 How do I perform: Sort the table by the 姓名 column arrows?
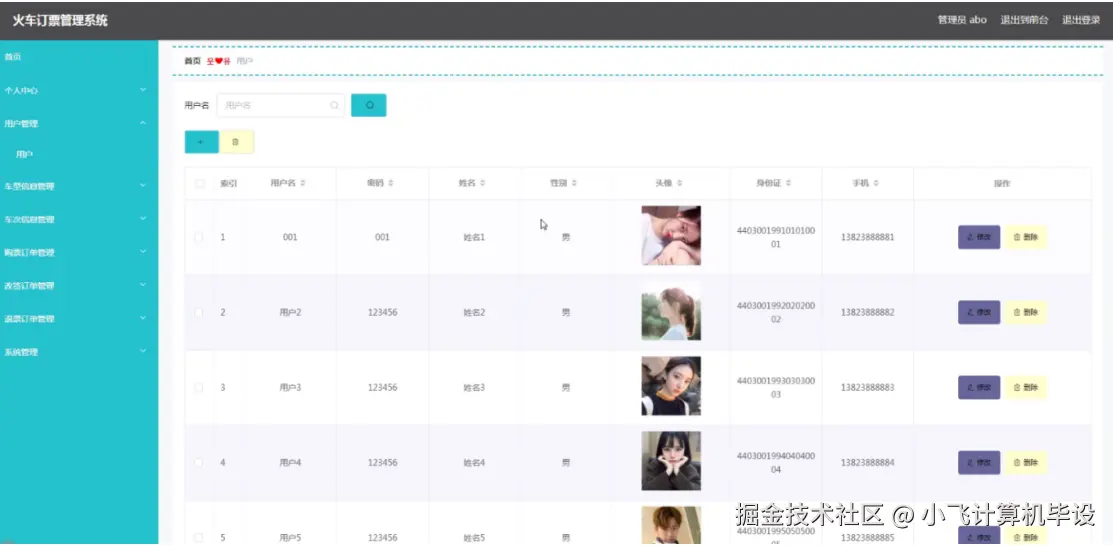483,183
